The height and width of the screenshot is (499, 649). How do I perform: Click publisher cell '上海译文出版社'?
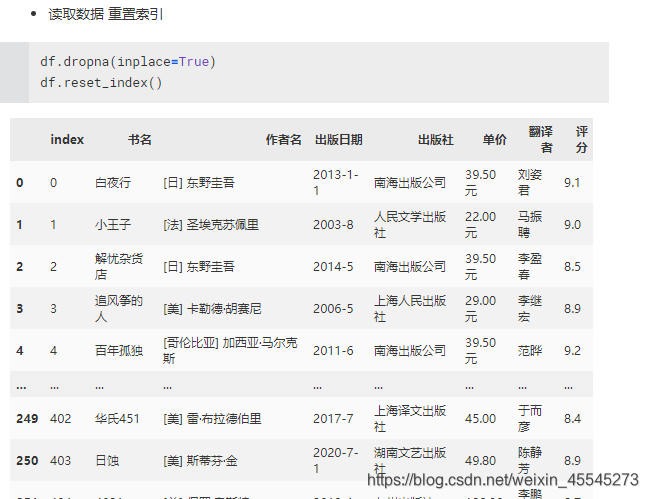[410, 418]
